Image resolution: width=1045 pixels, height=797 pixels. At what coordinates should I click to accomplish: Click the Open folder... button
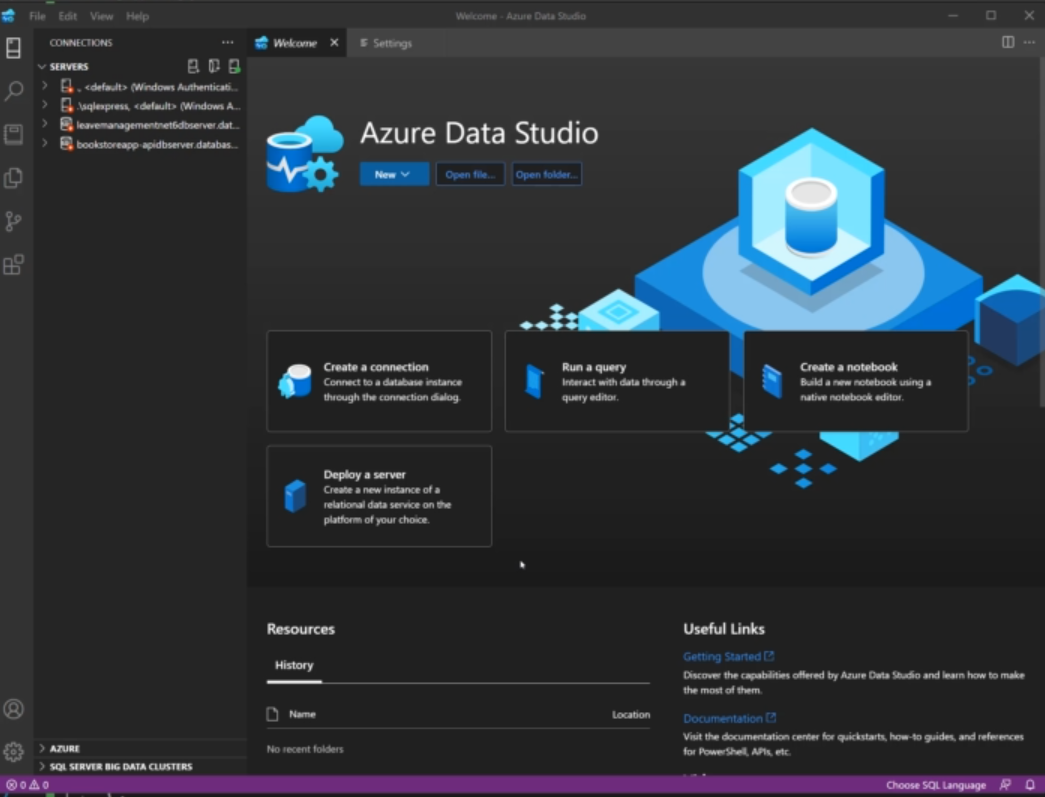click(x=546, y=175)
